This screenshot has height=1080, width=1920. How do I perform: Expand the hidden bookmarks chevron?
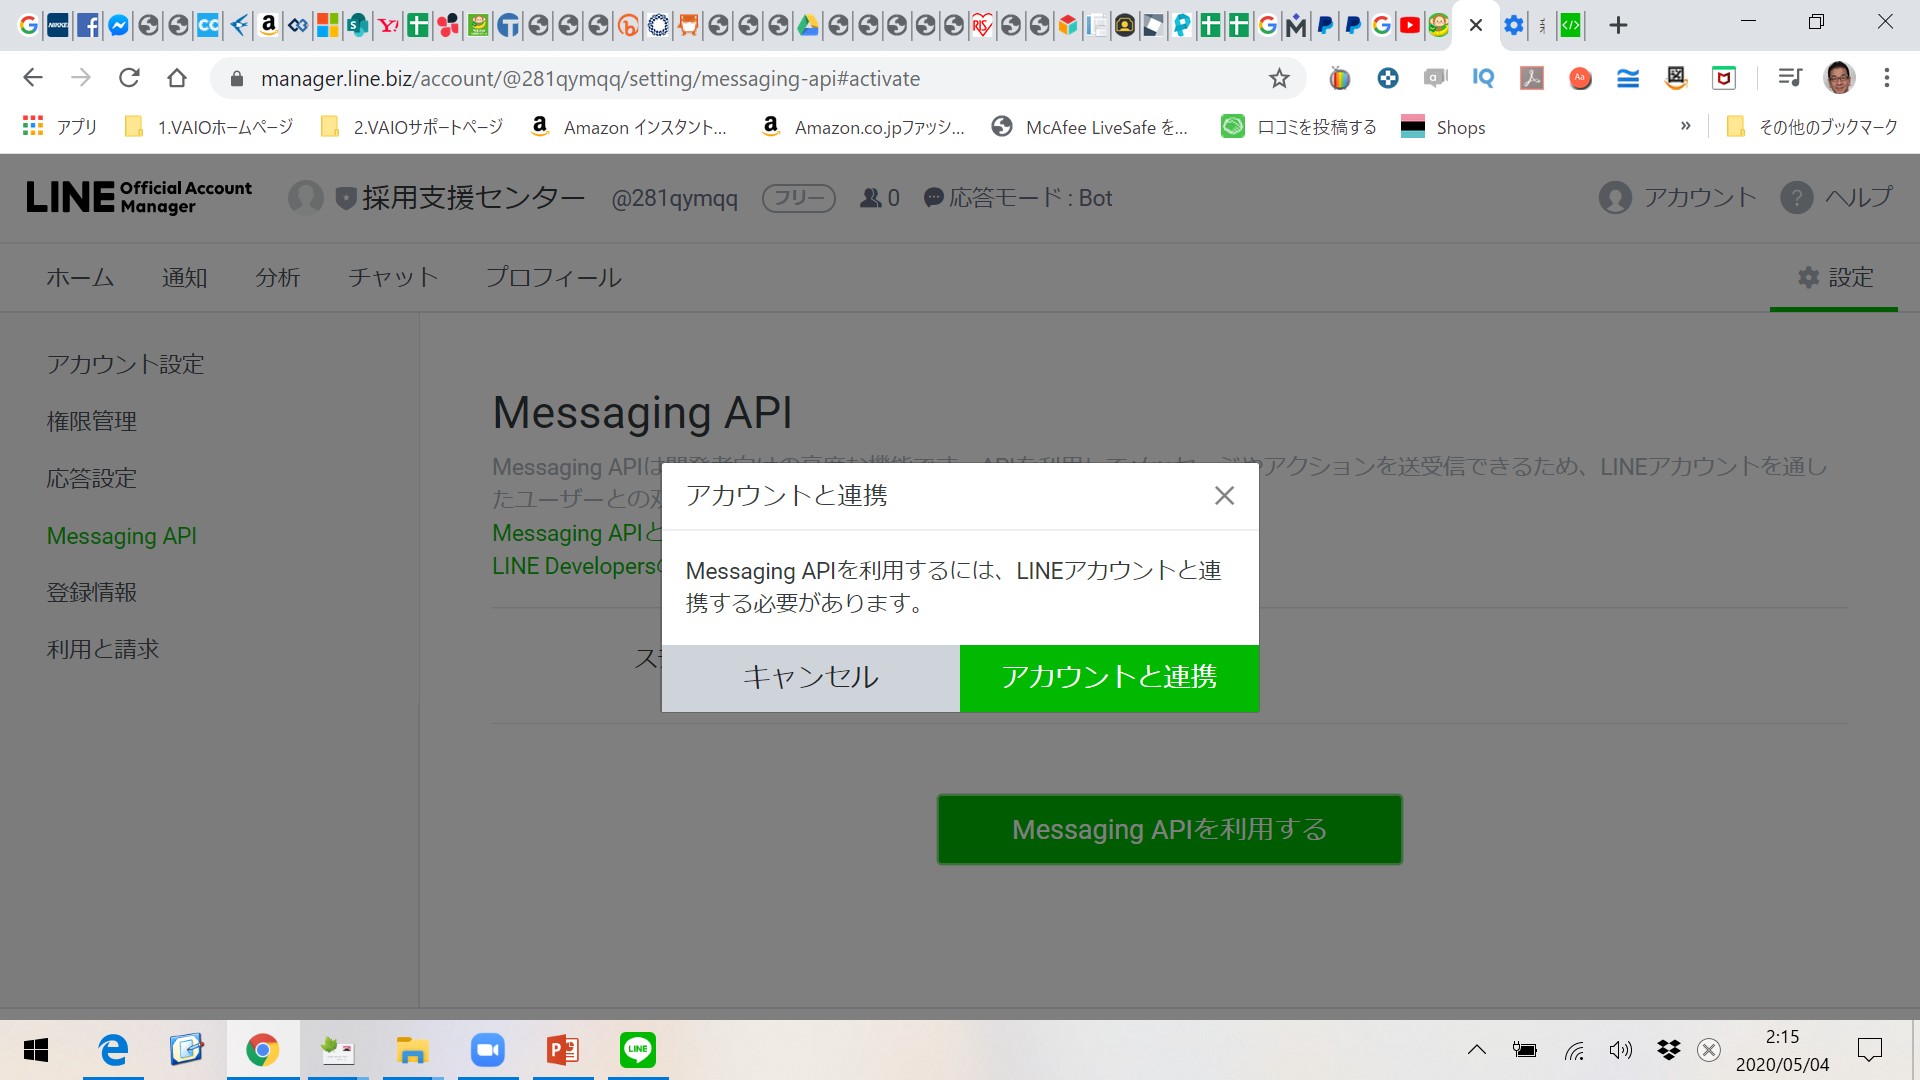[x=1686, y=126]
